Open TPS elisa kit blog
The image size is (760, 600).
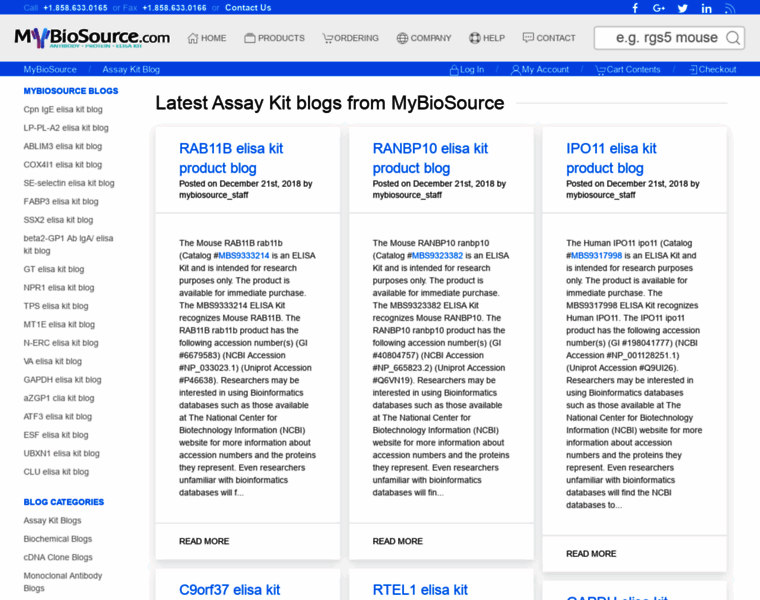click(56, 306)
